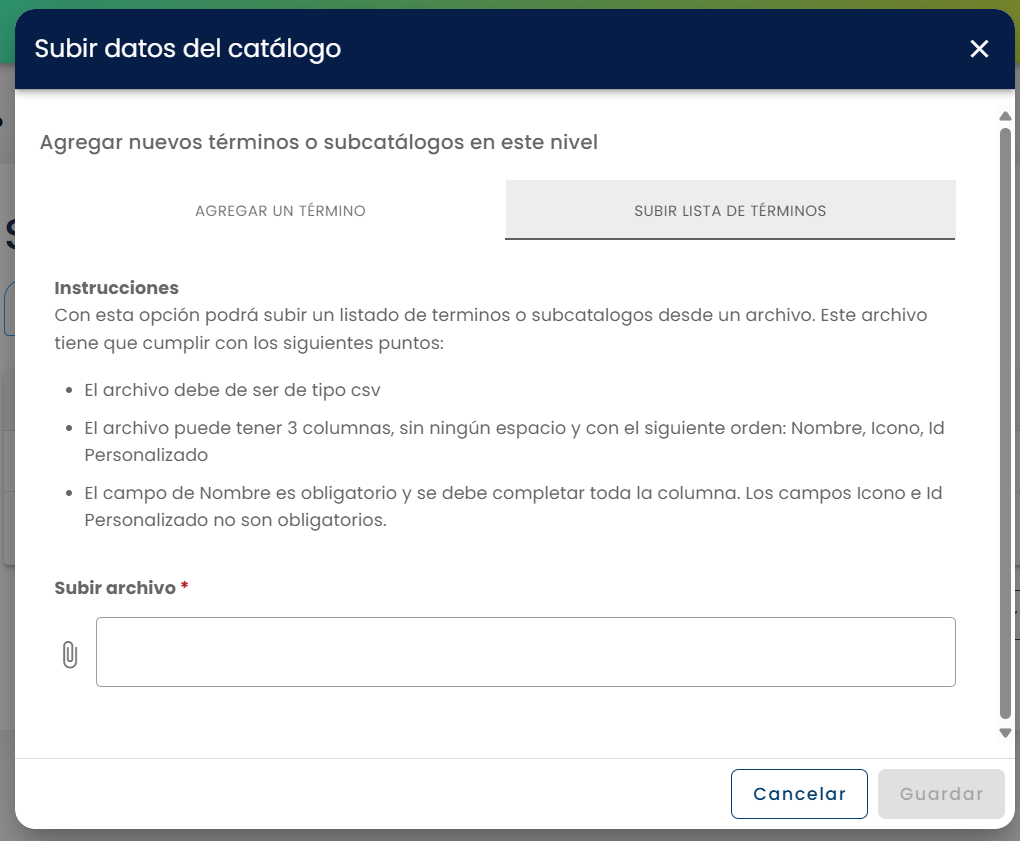
Task: Switch to the Agregar un término tab
Action: click(x=280, y=210)
